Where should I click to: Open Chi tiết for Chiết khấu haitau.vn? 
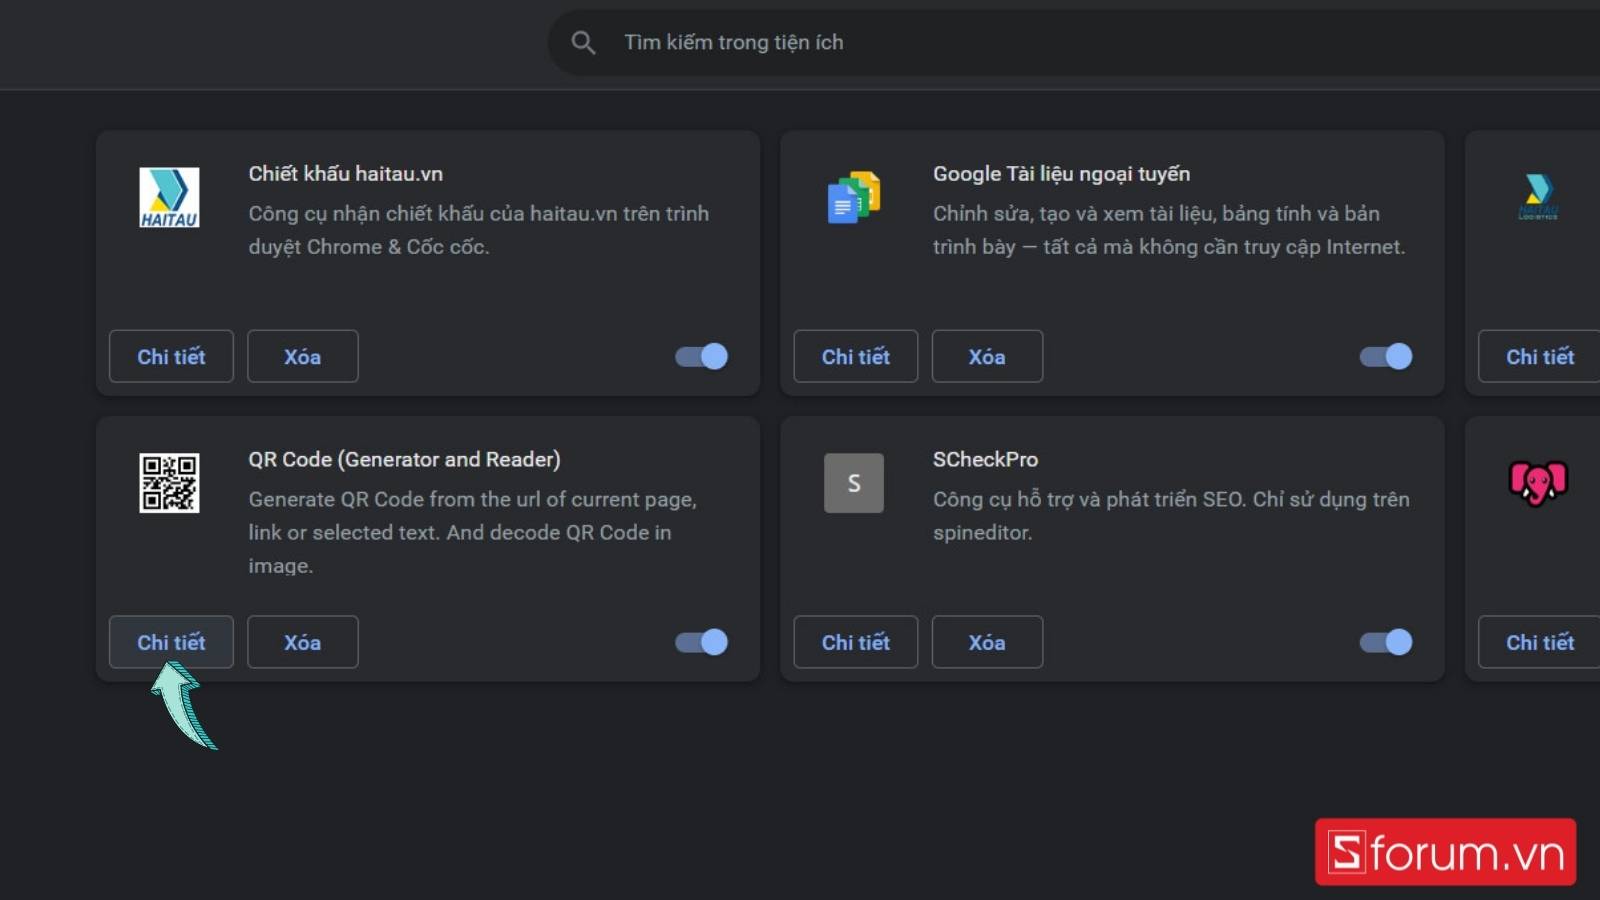171,356
